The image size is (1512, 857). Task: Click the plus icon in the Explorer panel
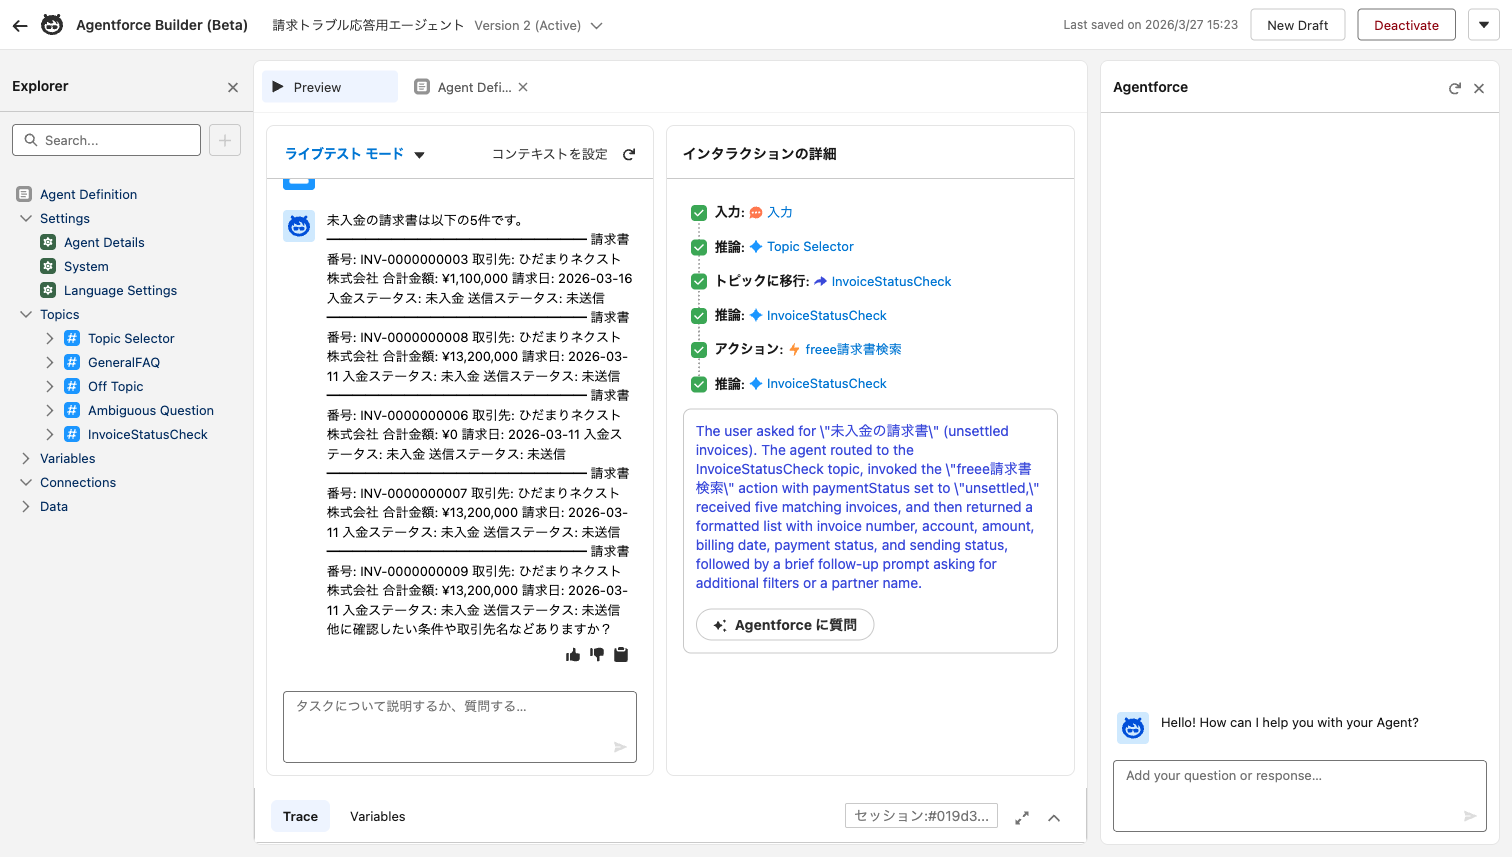pyautogui.click(x=224, y=140)
